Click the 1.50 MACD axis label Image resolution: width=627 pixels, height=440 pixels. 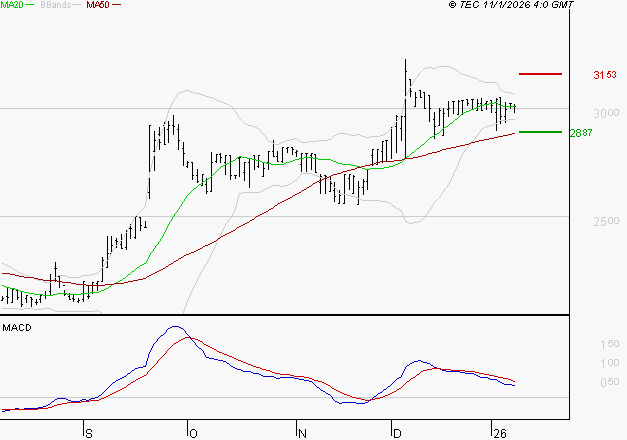point(610,344)
